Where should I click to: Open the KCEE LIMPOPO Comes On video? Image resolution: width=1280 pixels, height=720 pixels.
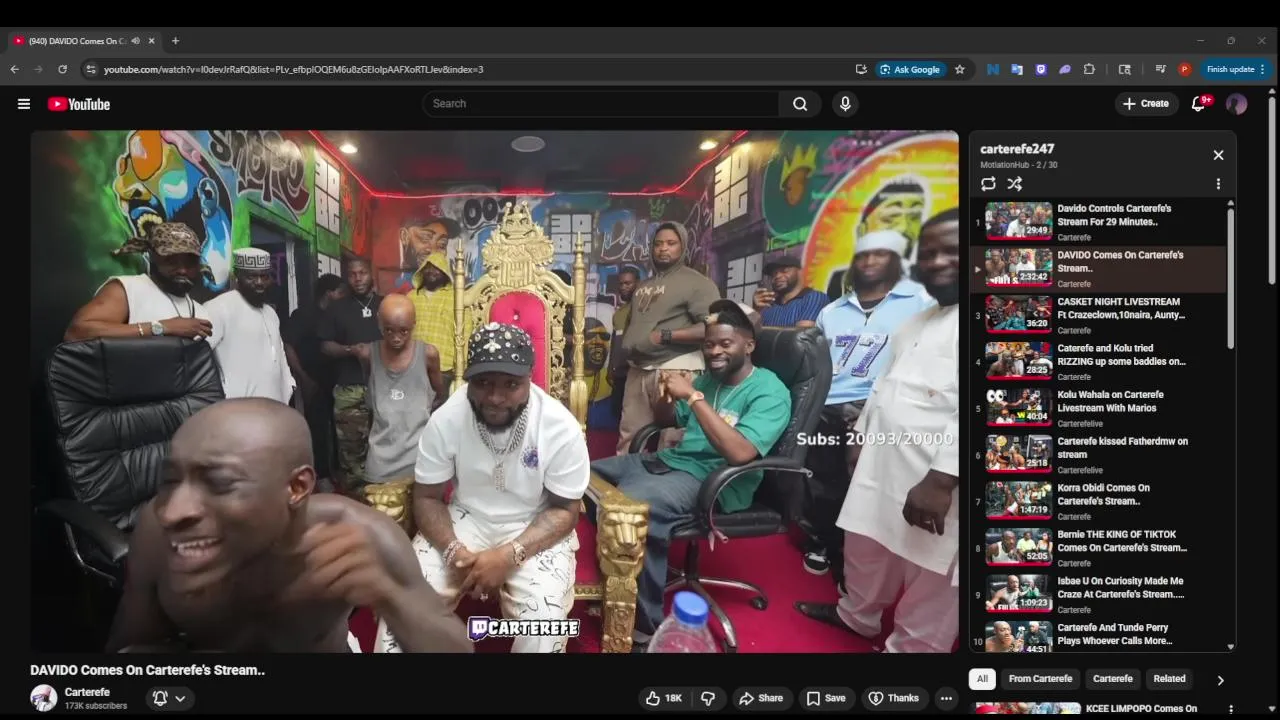pyautogui.click(x=1141, y=709)
